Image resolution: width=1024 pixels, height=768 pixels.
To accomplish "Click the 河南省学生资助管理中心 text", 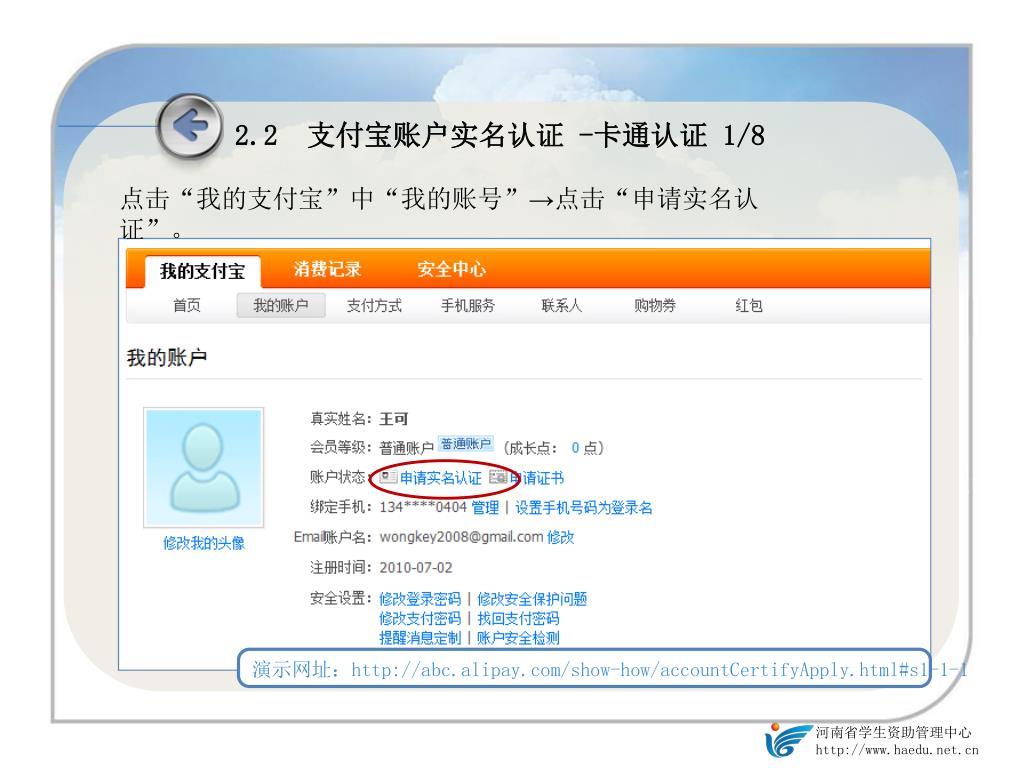I will click(x=893, y=733).
